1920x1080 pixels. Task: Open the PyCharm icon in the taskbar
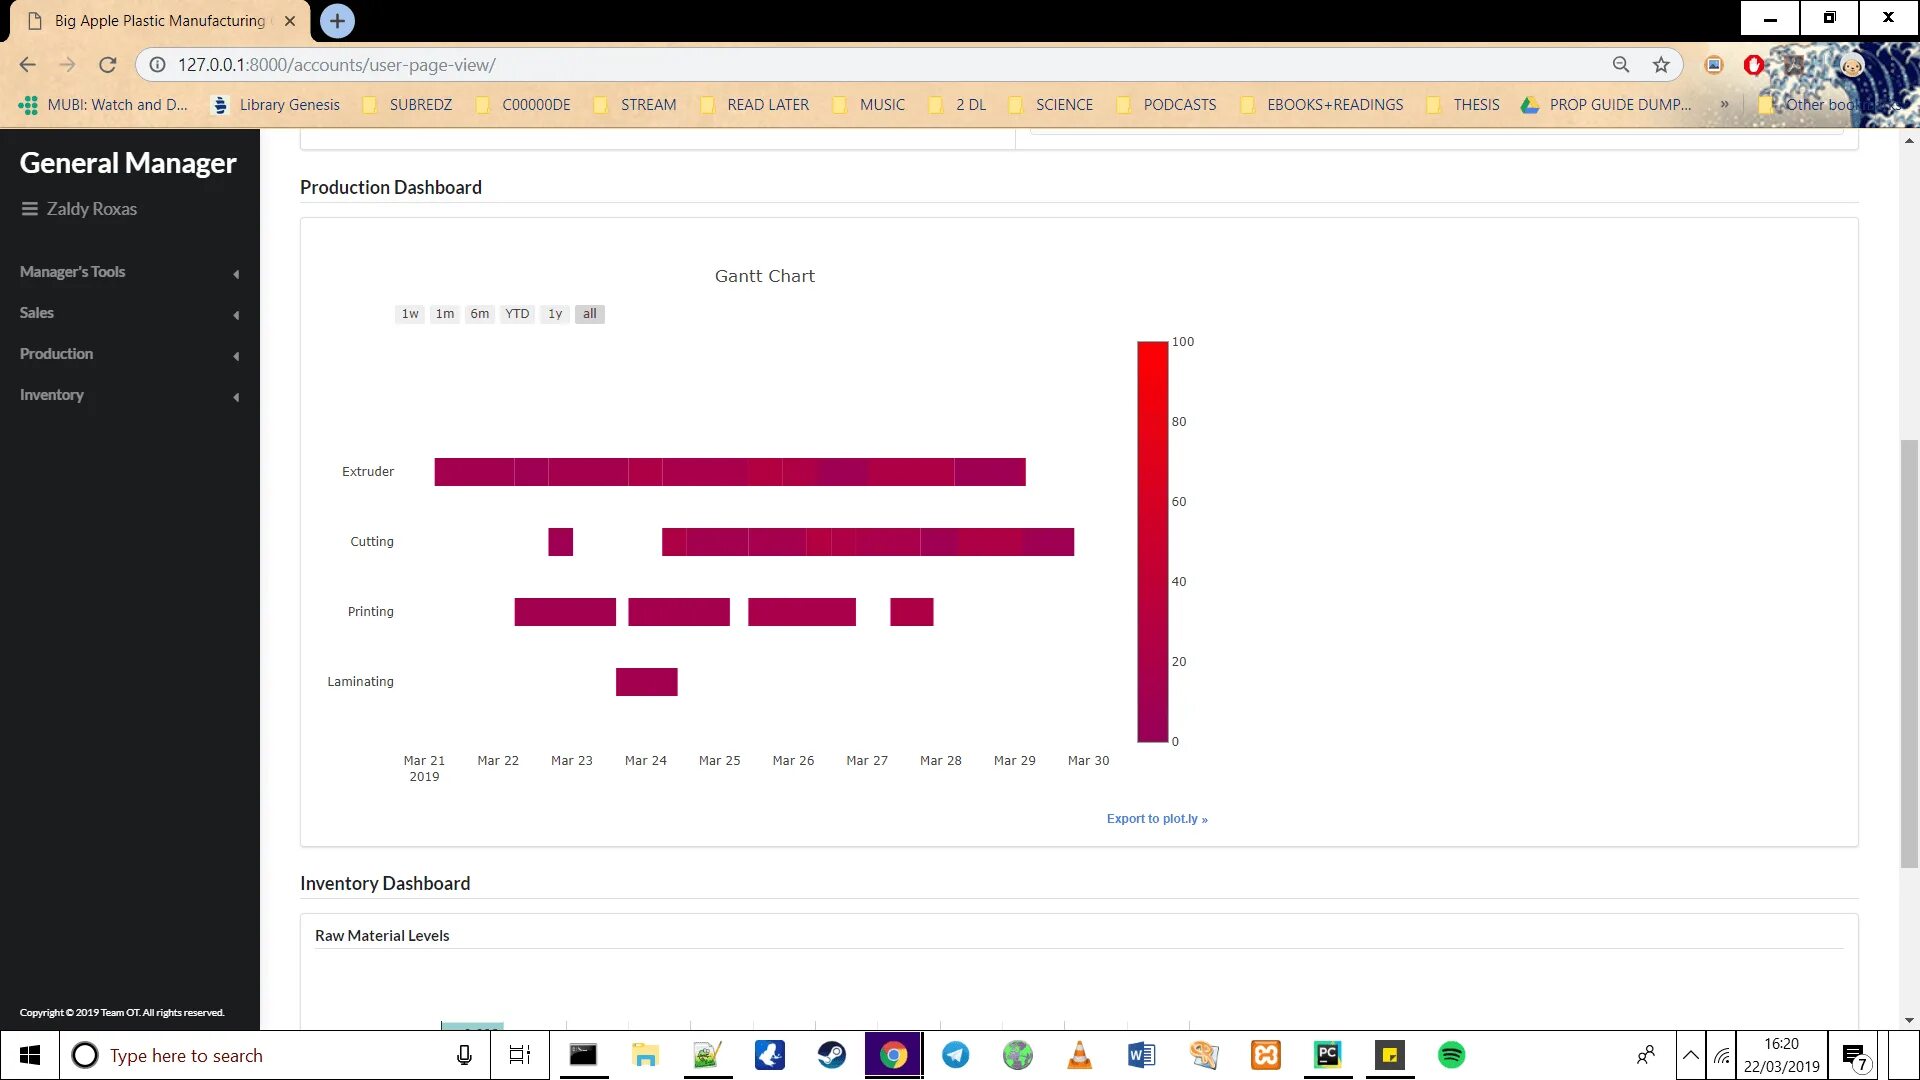[1327, 1055]
